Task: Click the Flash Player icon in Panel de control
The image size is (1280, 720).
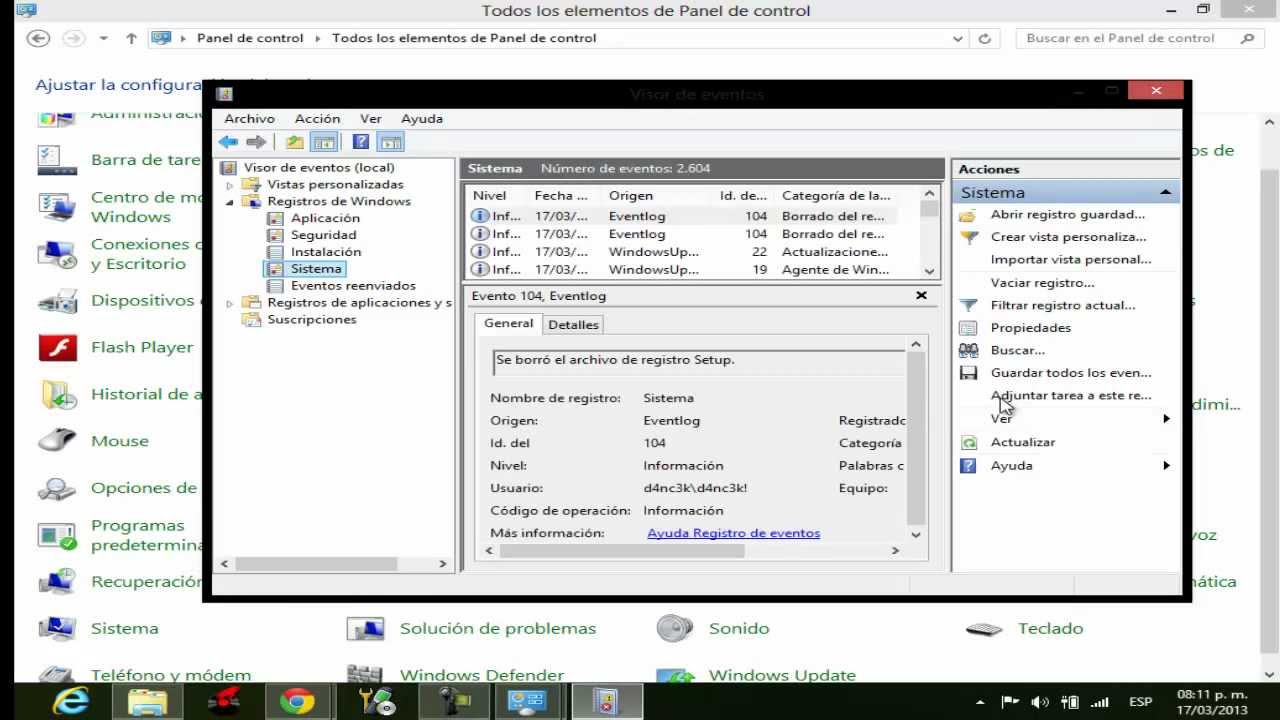Action: (x=58, y=347)
